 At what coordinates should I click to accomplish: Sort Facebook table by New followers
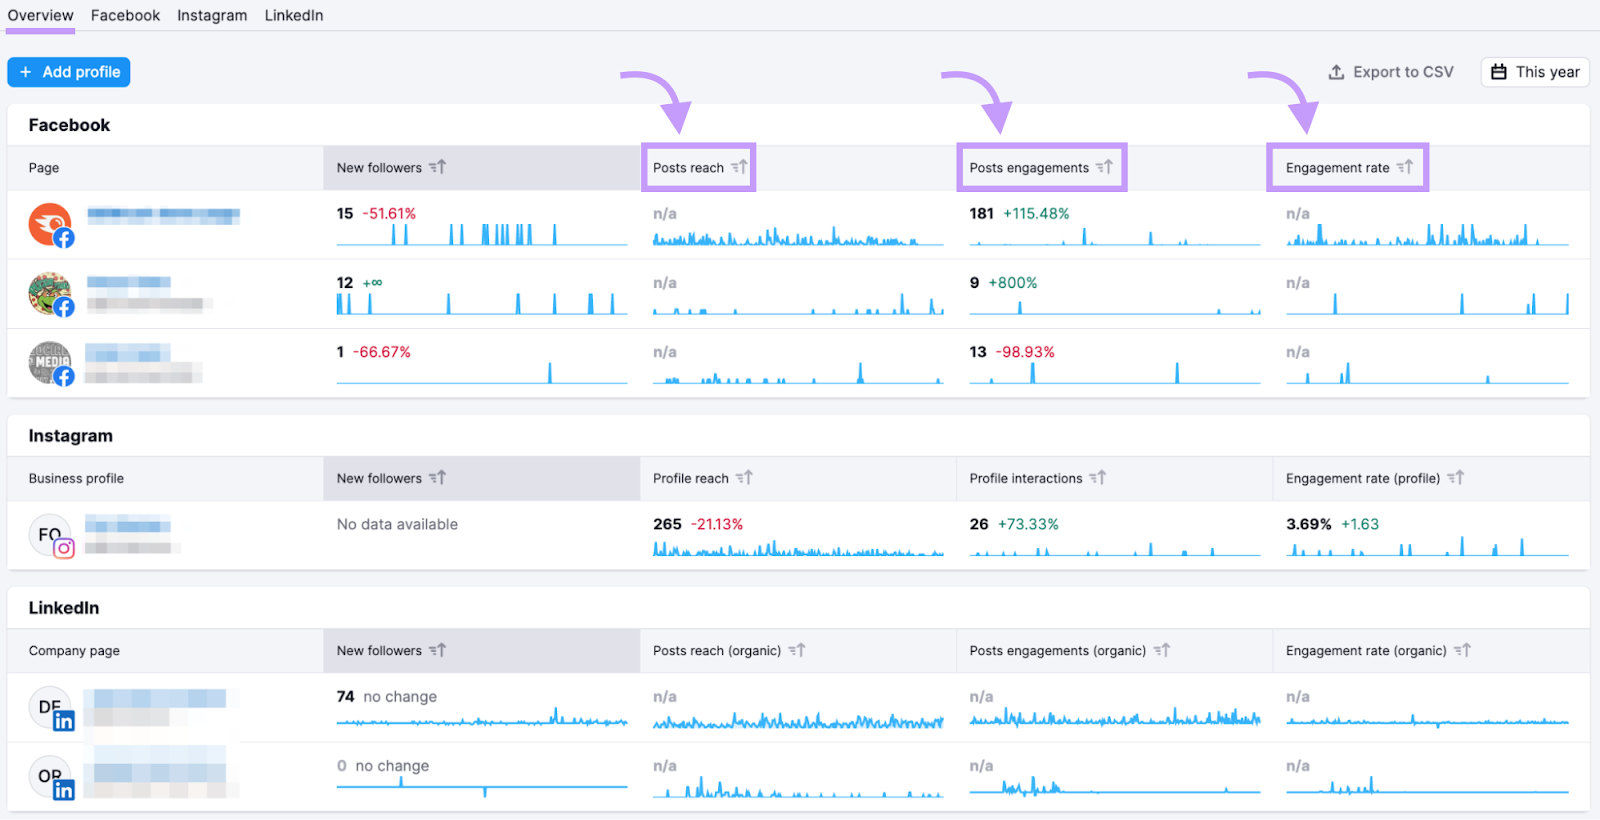point(391,168)
